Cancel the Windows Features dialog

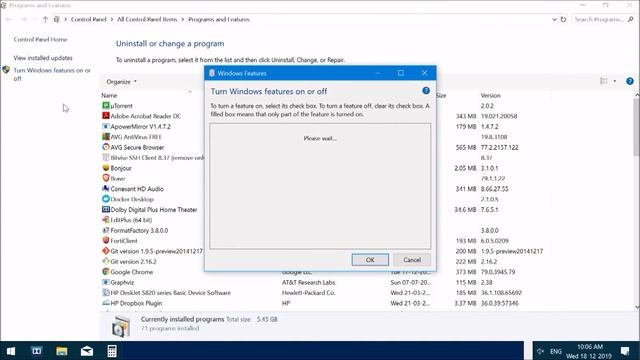click(412, 260)
